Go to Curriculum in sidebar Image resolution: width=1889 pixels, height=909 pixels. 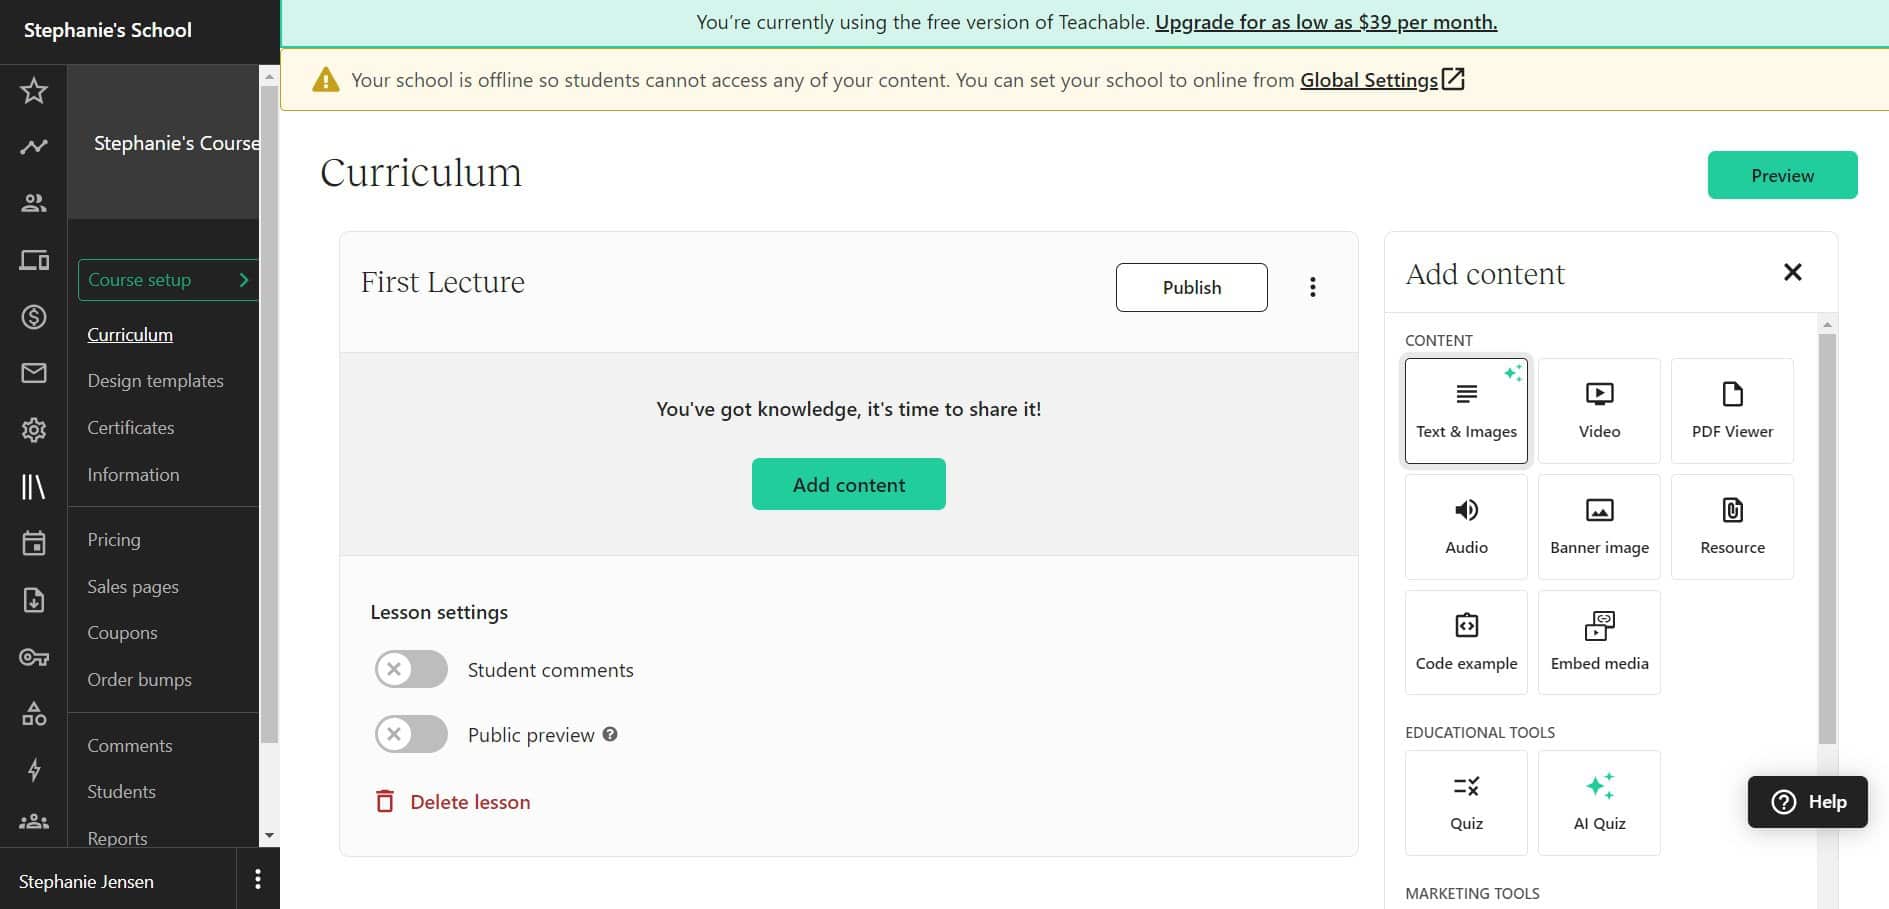click(130, 335)
